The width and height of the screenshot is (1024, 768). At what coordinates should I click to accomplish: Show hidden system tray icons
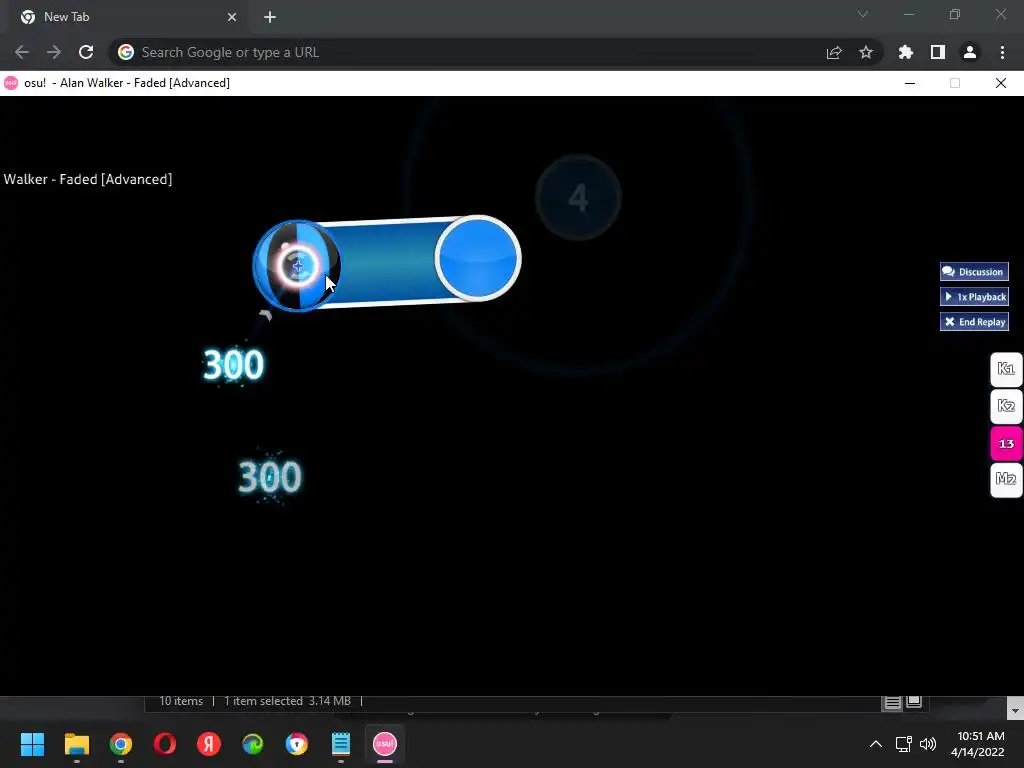(x=876, y=744)
